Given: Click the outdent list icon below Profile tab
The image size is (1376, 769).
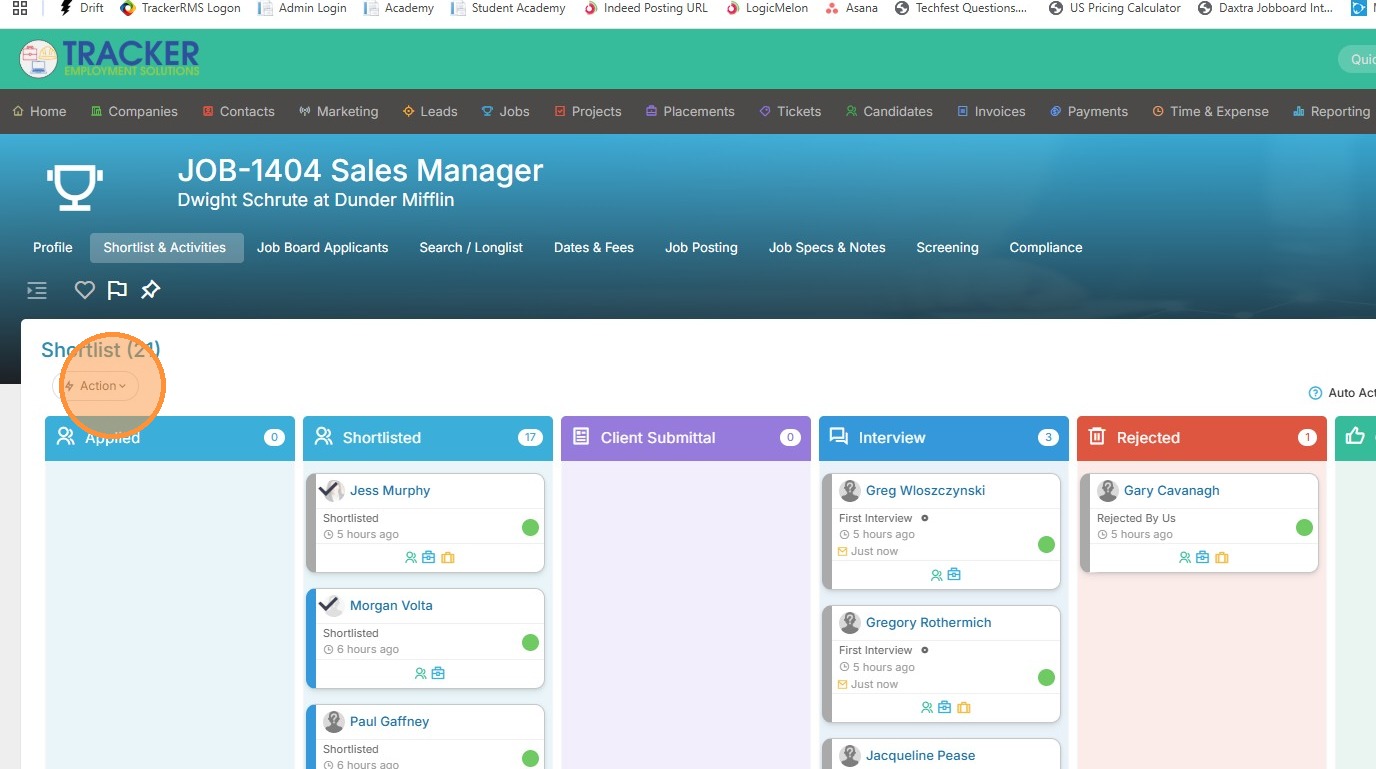Looking at the screenshot, I should [x=37, y=291].
